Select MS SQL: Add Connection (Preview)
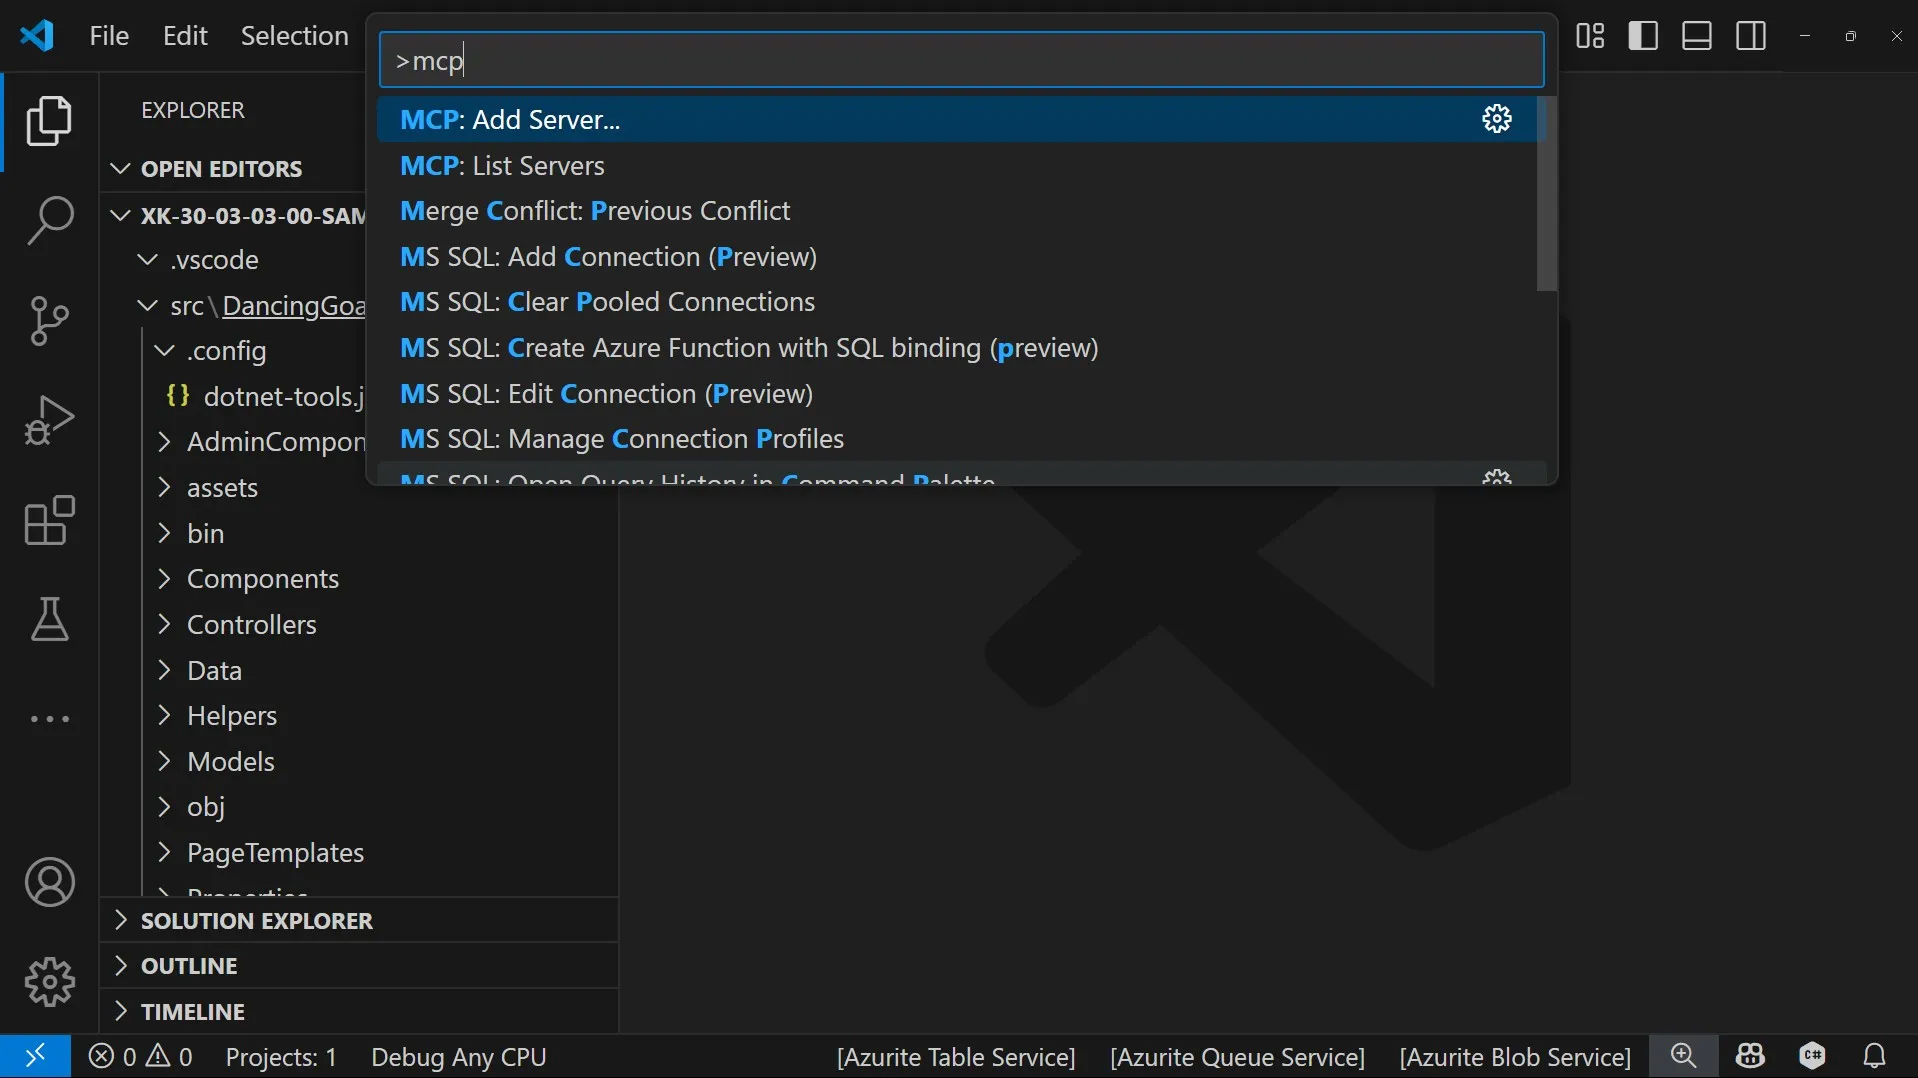This screenshot has width=1918, height=1078. 957,257
